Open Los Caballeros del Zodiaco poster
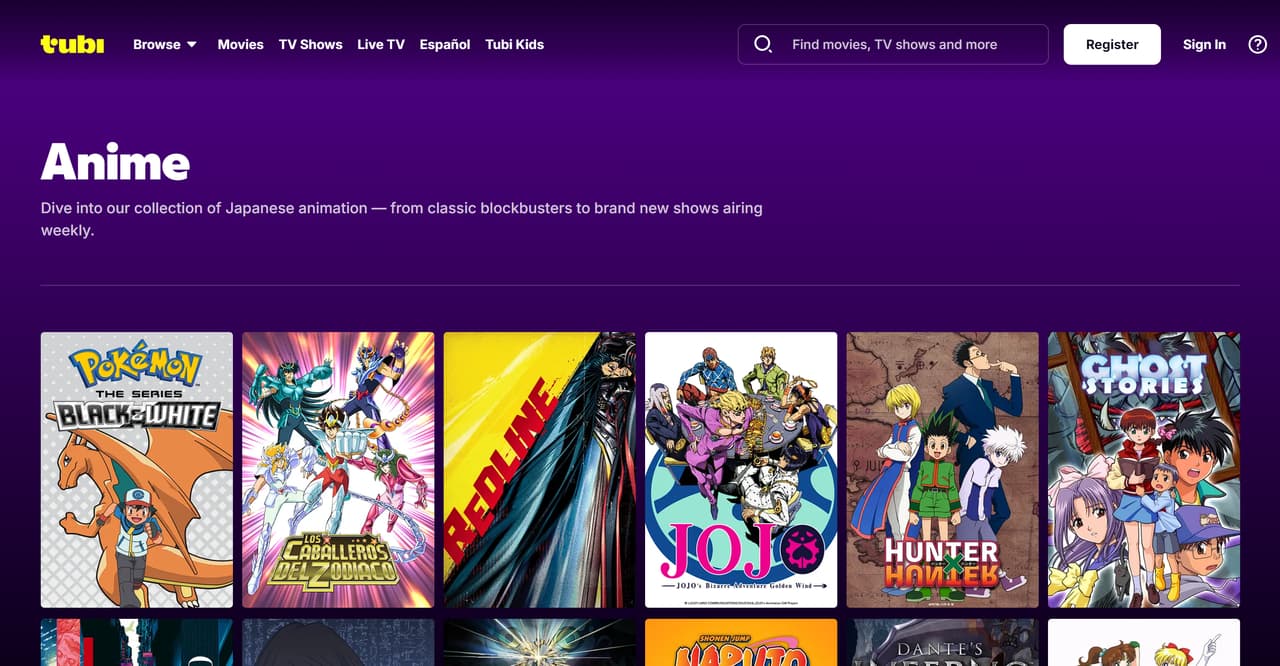The width and height of the screenshot is (1280, 666). point(338,470)
